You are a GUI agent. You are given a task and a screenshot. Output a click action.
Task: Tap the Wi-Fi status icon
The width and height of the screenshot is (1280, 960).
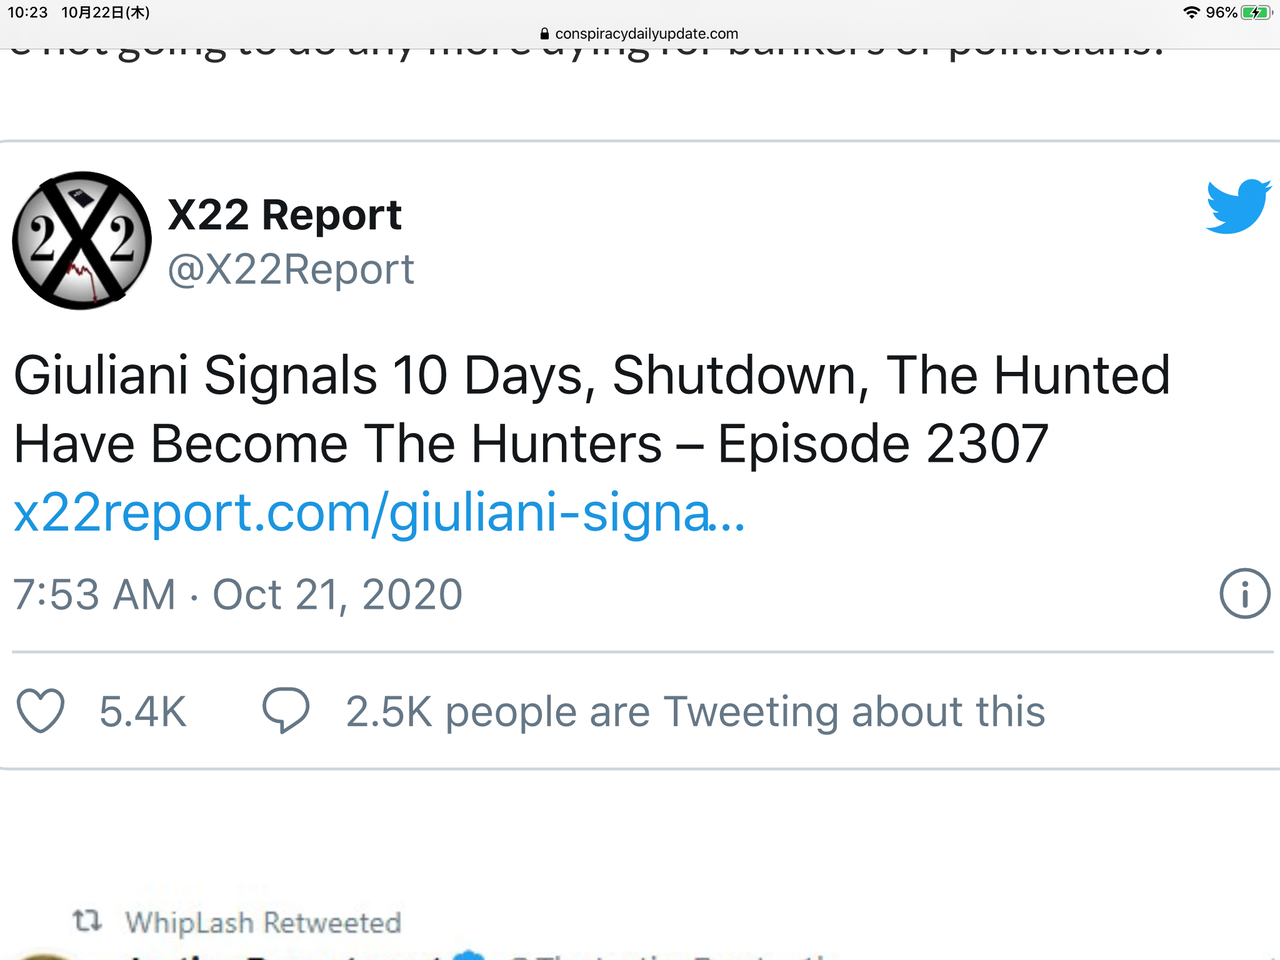(1191, 13)
